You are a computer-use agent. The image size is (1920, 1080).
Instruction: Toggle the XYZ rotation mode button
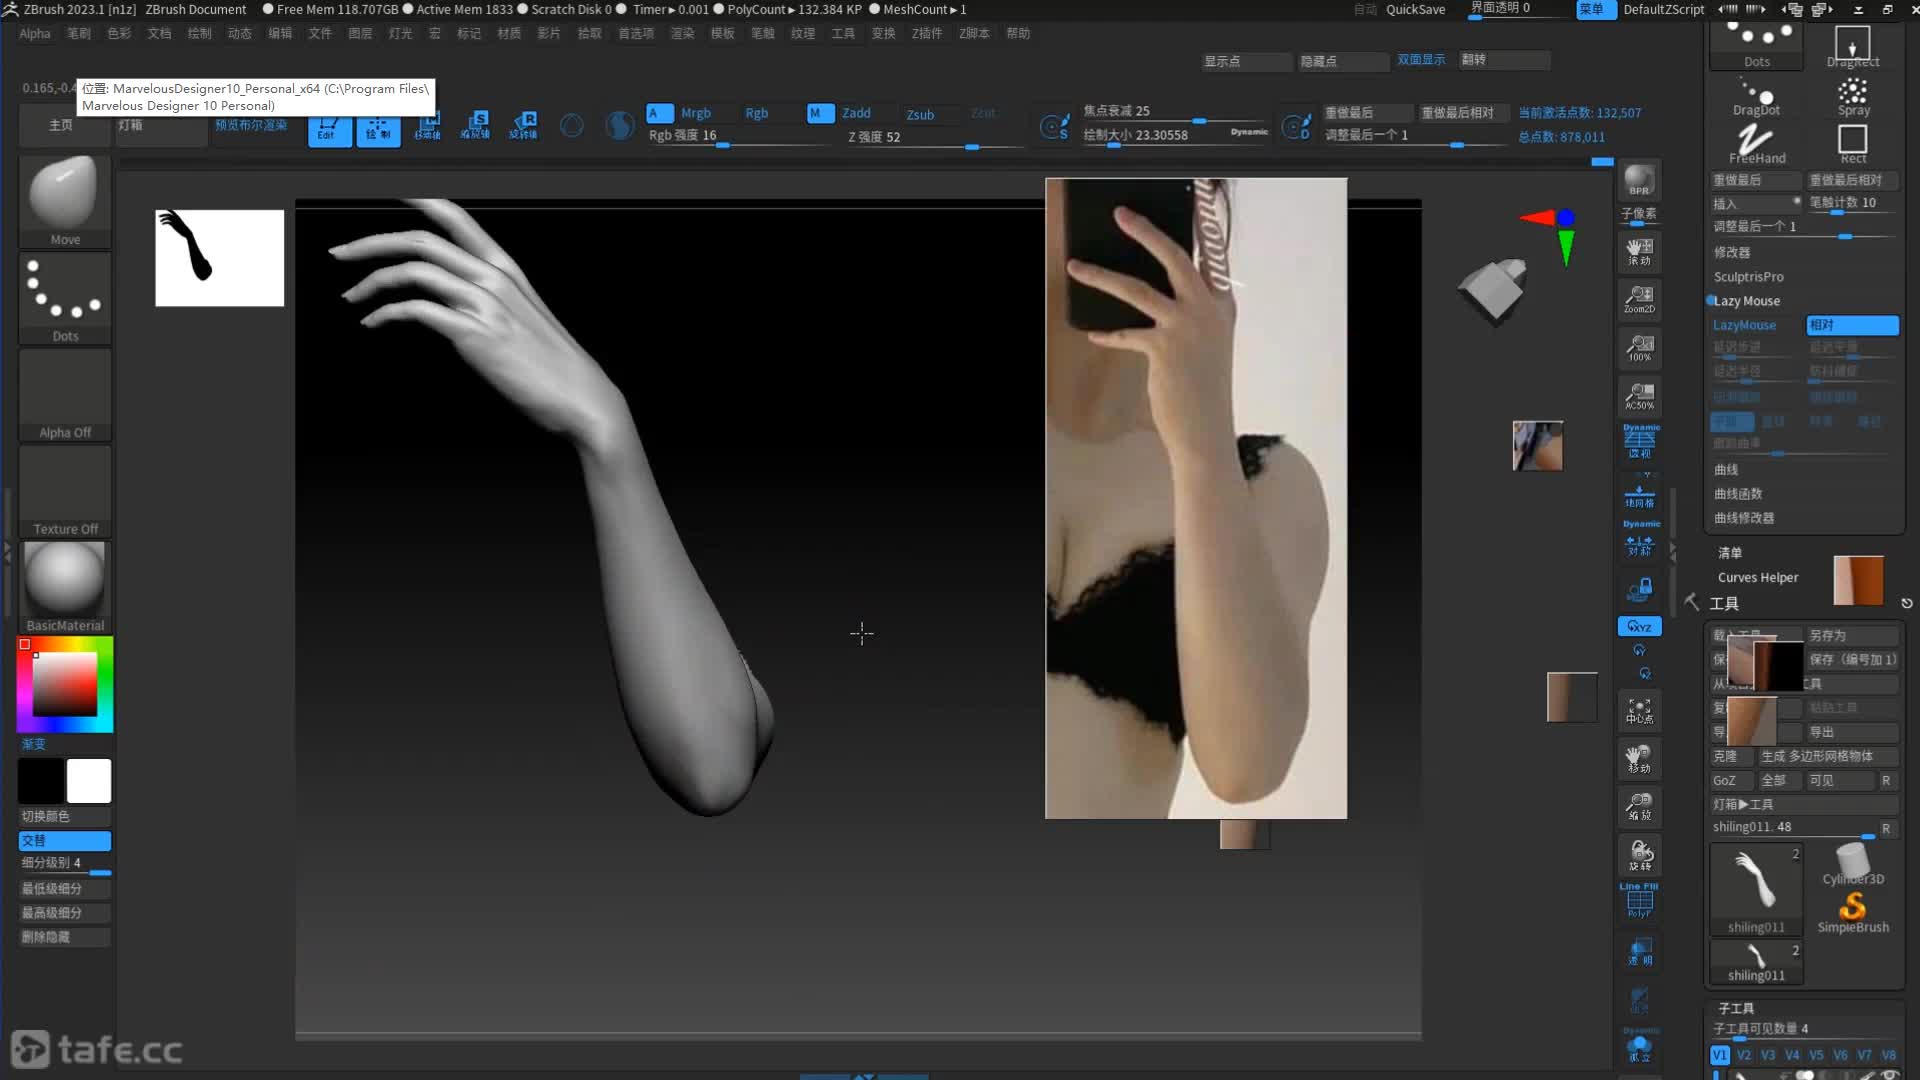1639,626
